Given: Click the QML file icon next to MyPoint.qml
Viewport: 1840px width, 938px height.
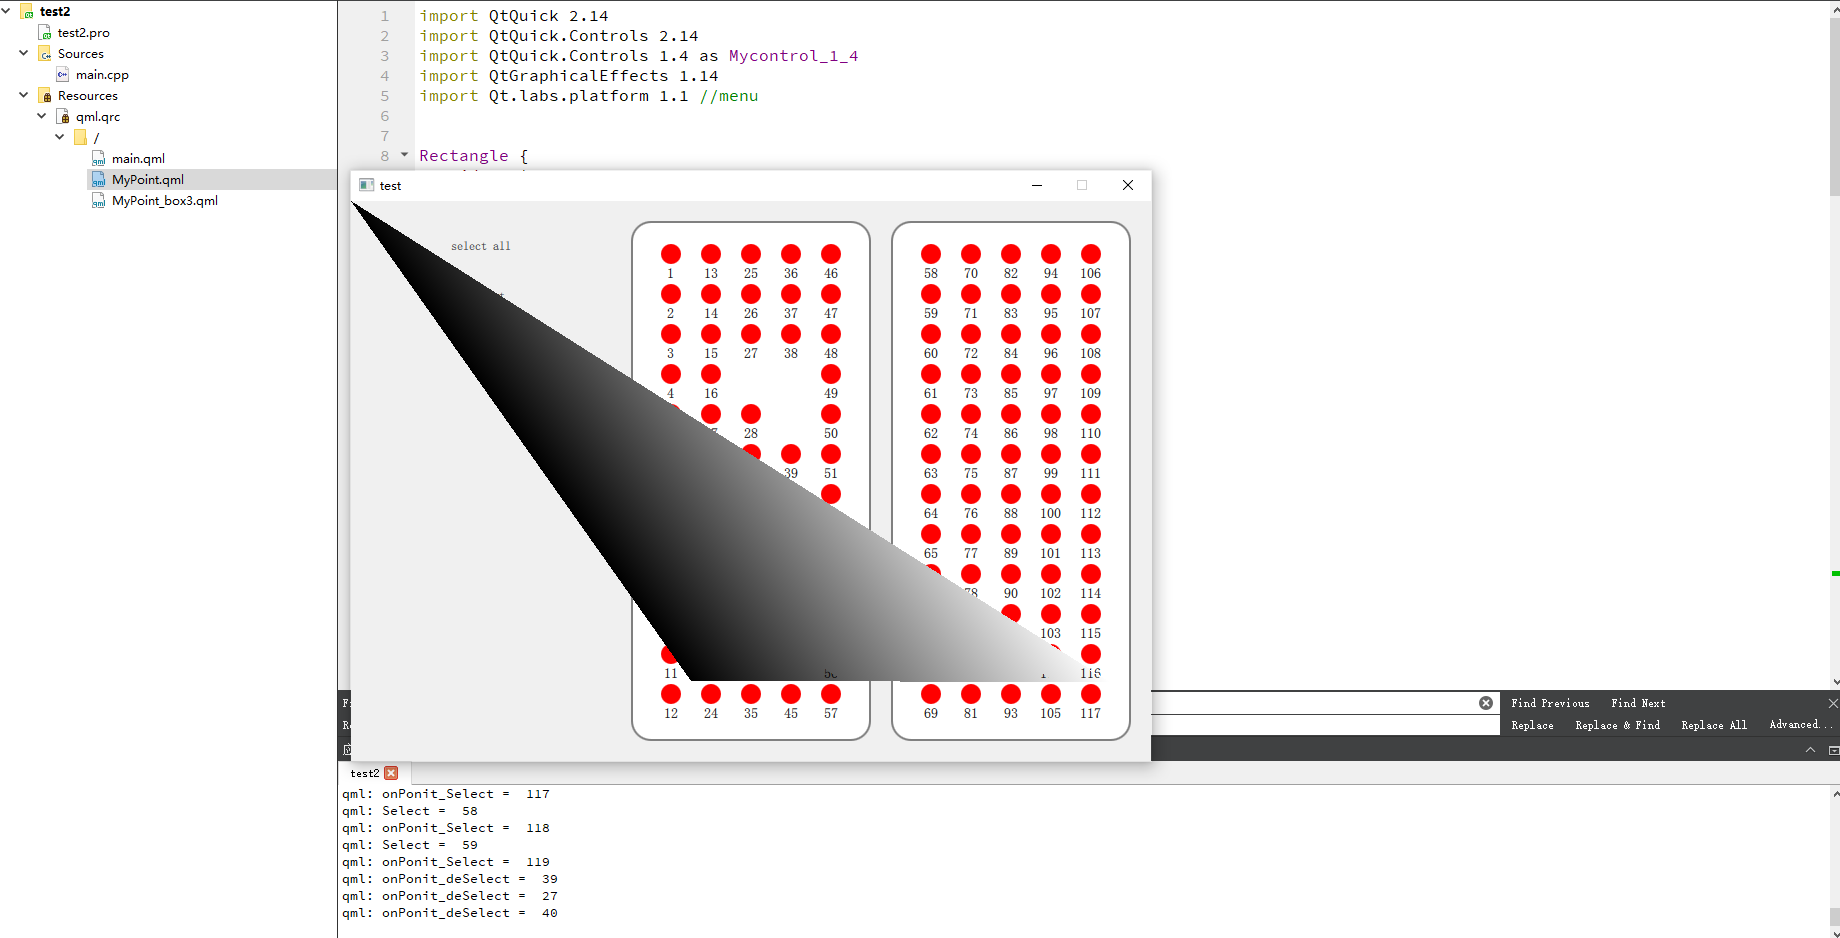Looking at the screenshot, I should (x=100, y=179).
